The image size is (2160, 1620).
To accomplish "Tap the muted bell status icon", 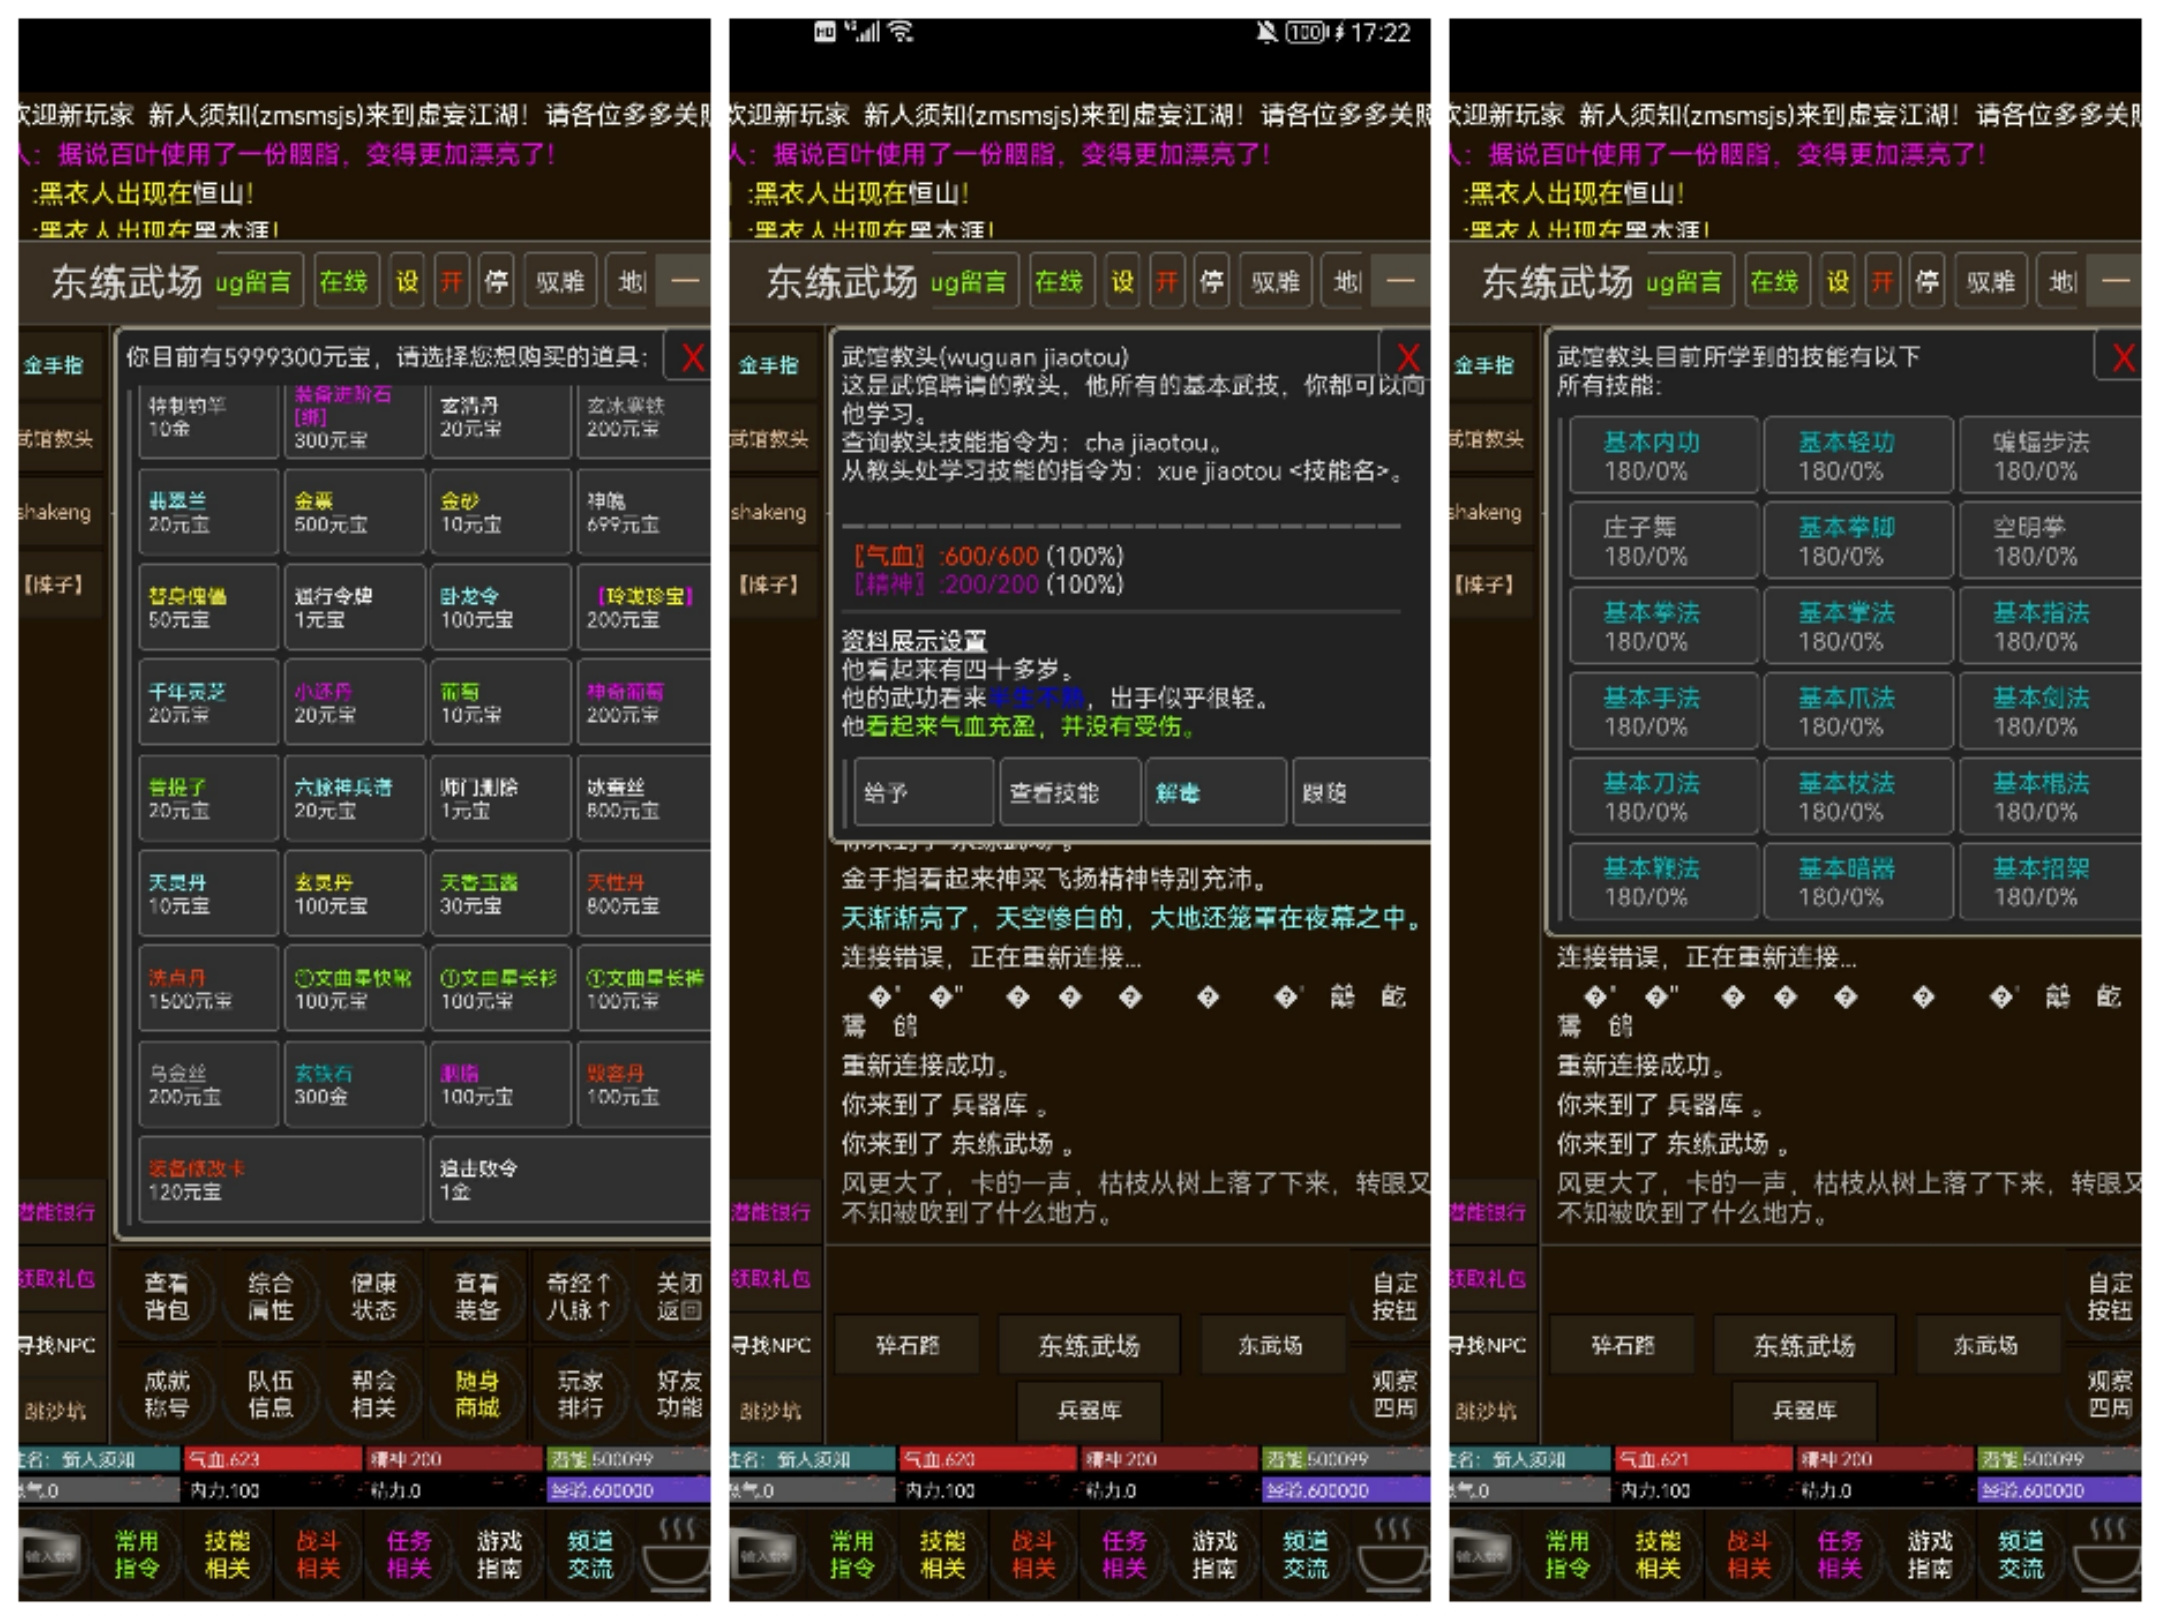I will [1266, 32].
